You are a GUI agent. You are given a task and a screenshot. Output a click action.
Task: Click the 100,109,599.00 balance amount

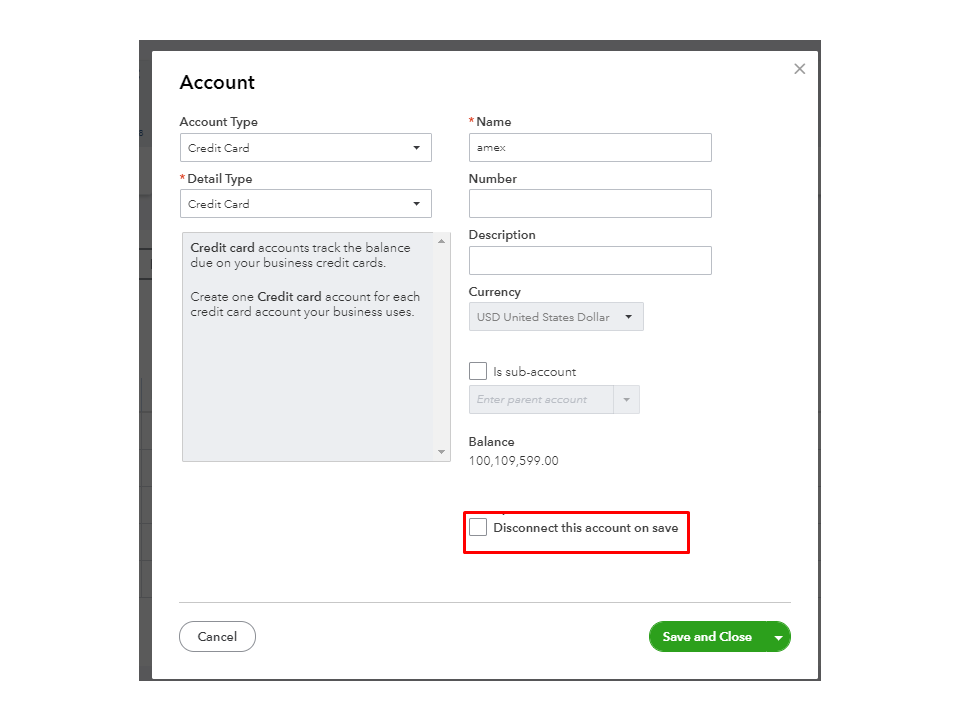point(513,461)
